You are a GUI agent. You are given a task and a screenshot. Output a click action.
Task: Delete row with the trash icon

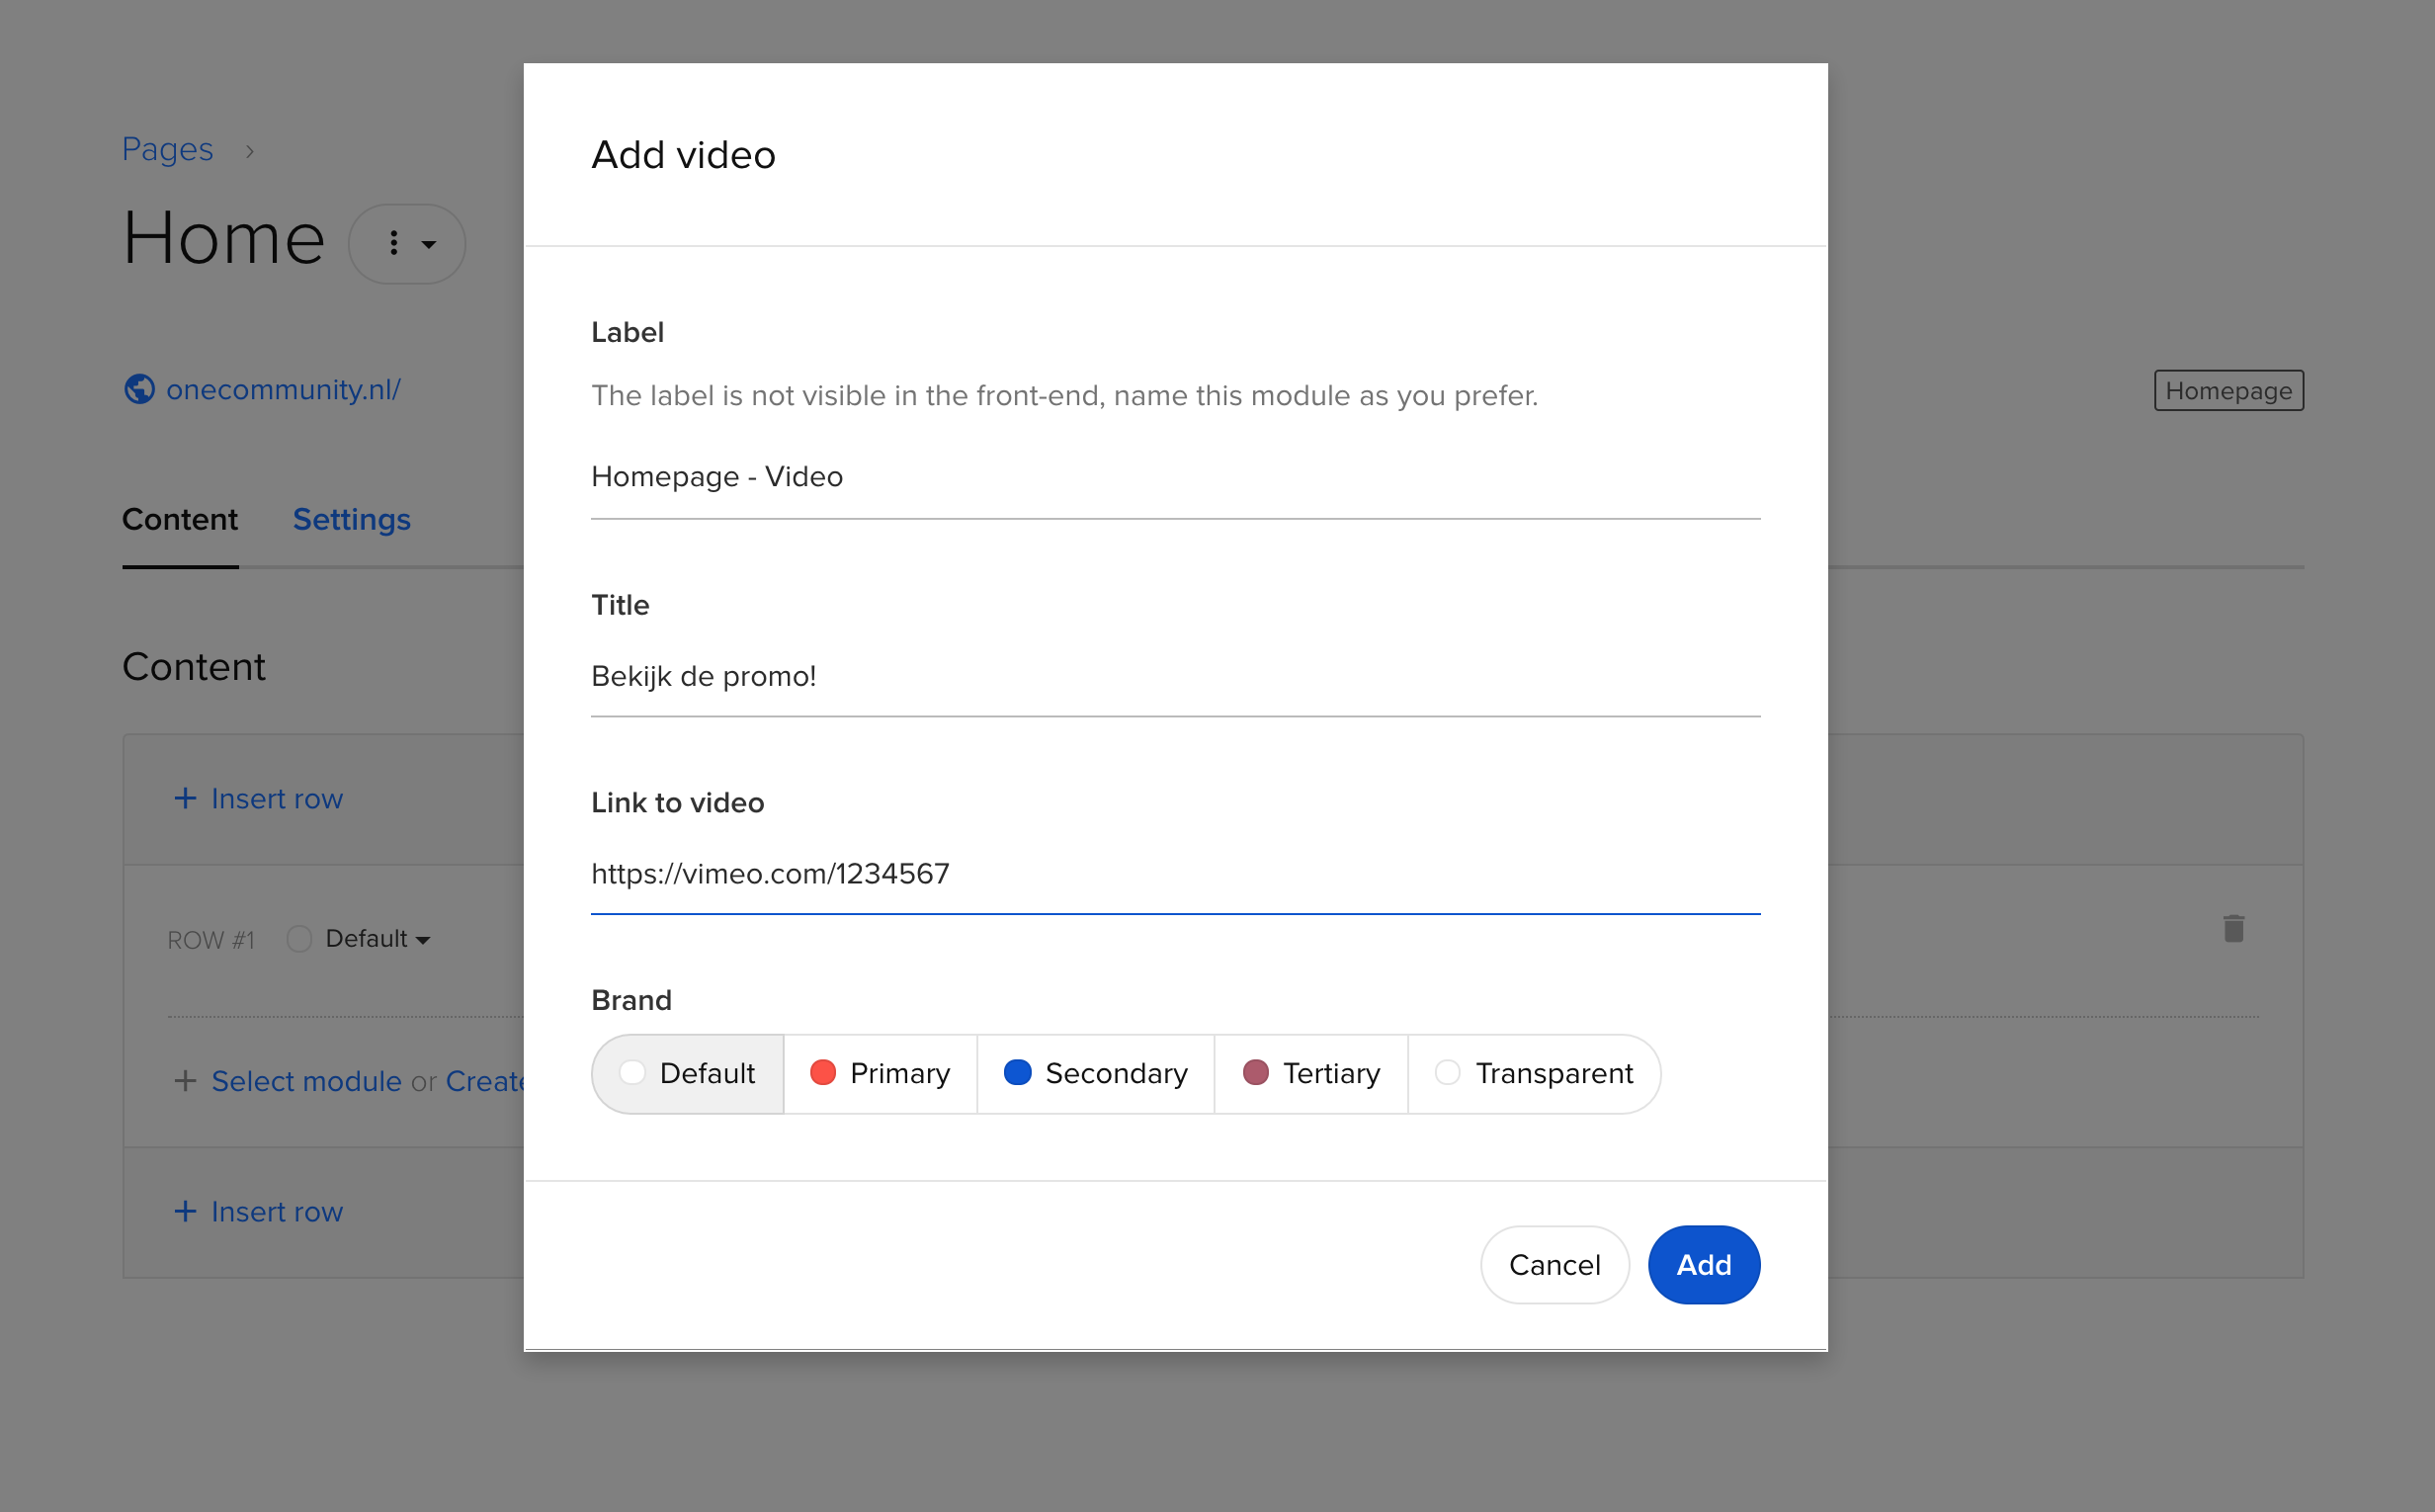click(2233, 928)
